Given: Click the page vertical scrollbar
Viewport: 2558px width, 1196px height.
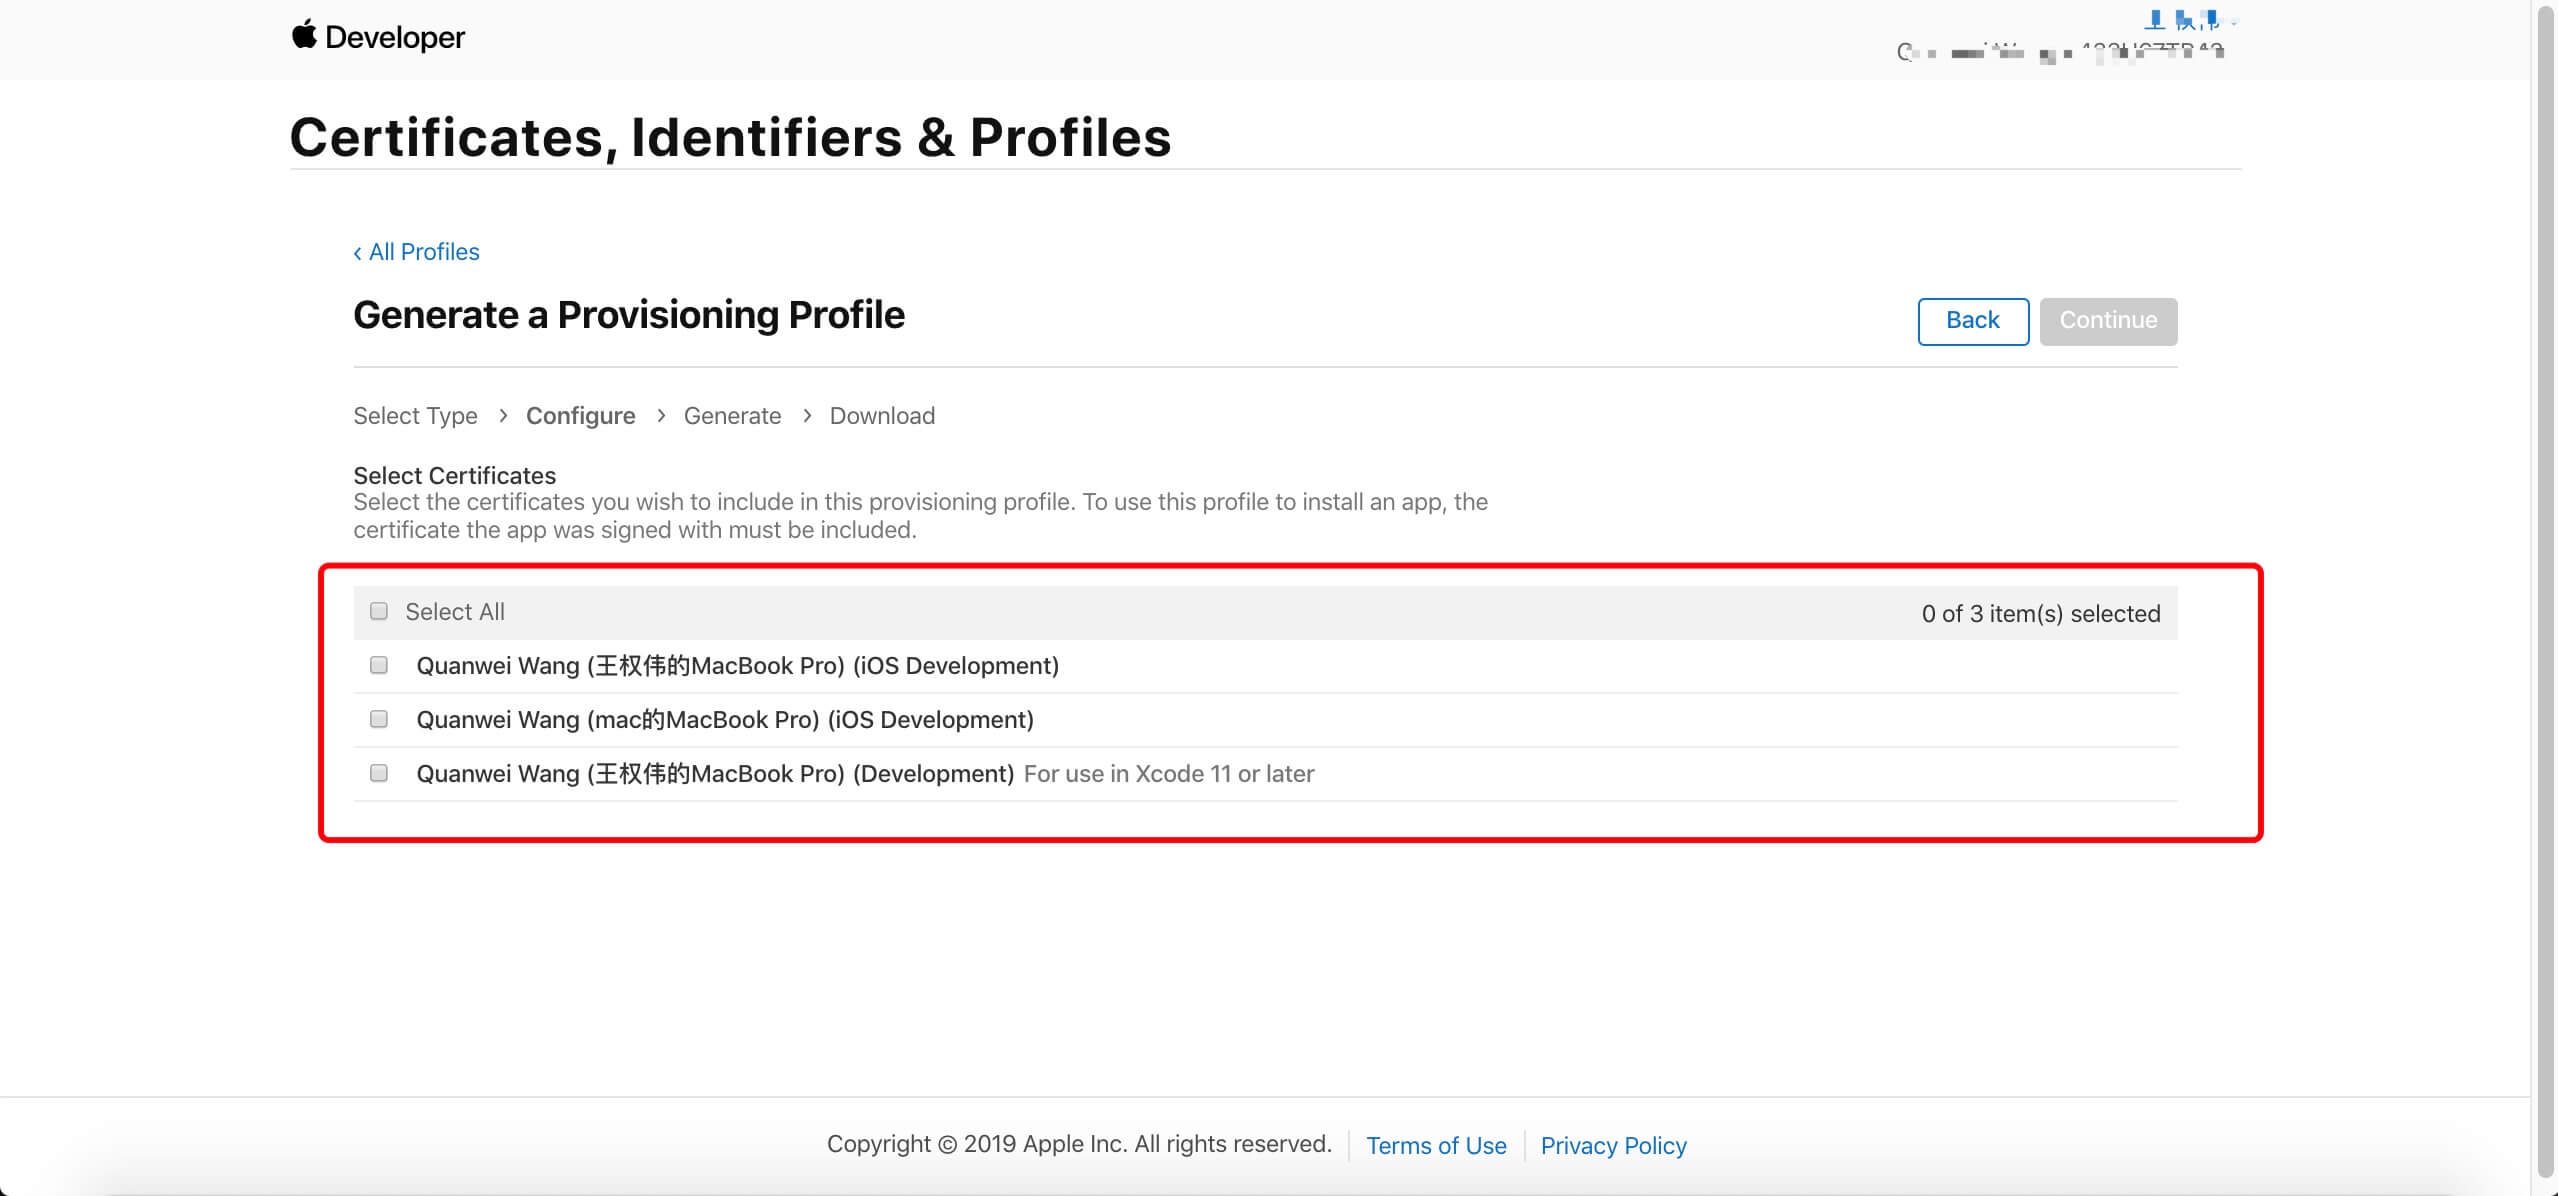Looking at the screenshot, I should tap(2546, 590).
